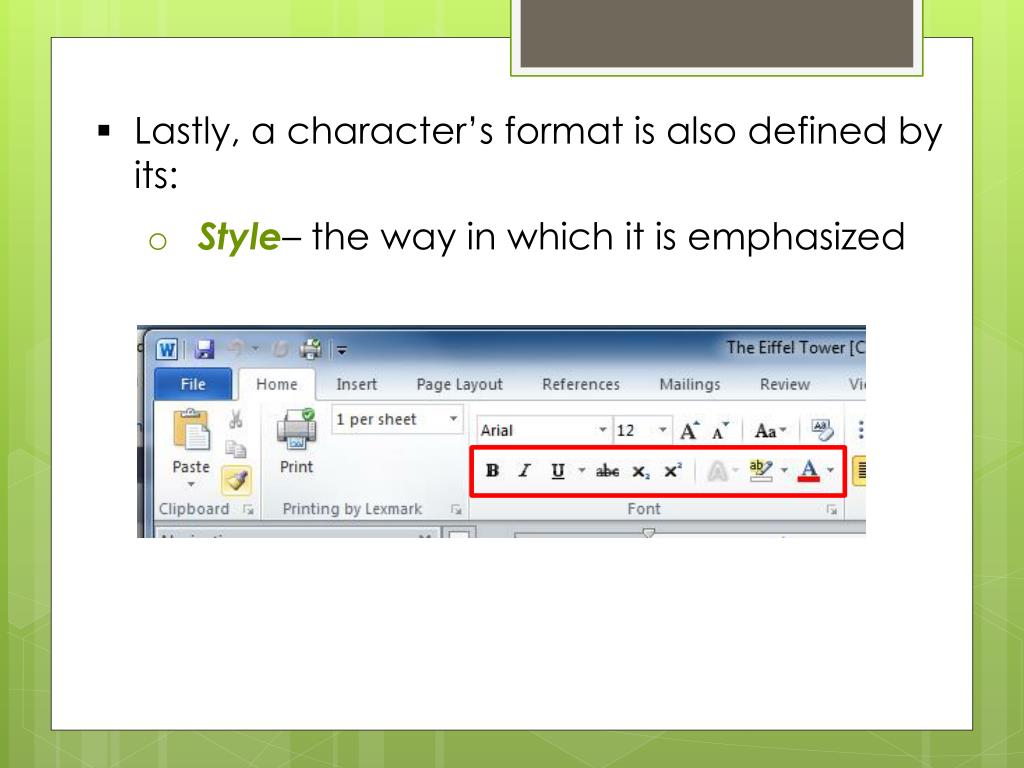
Task: Open the Clipboard dialog launcher
Action: tap(248, 509)
